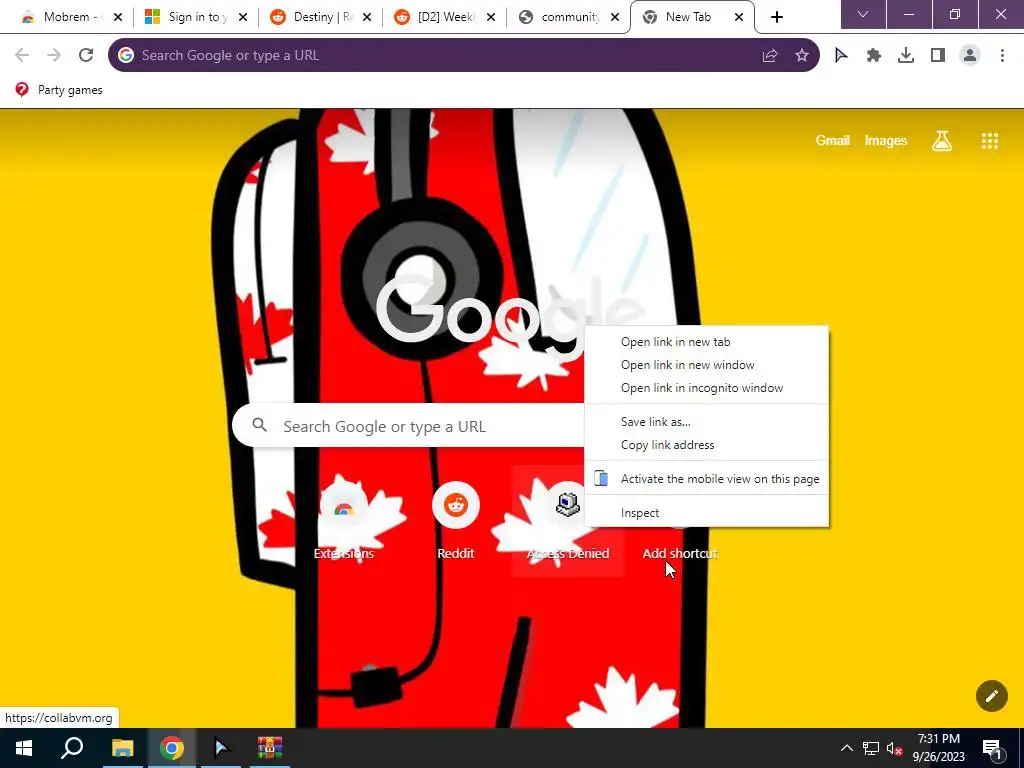Close the Mobrem tab

[x=118, y=18]
